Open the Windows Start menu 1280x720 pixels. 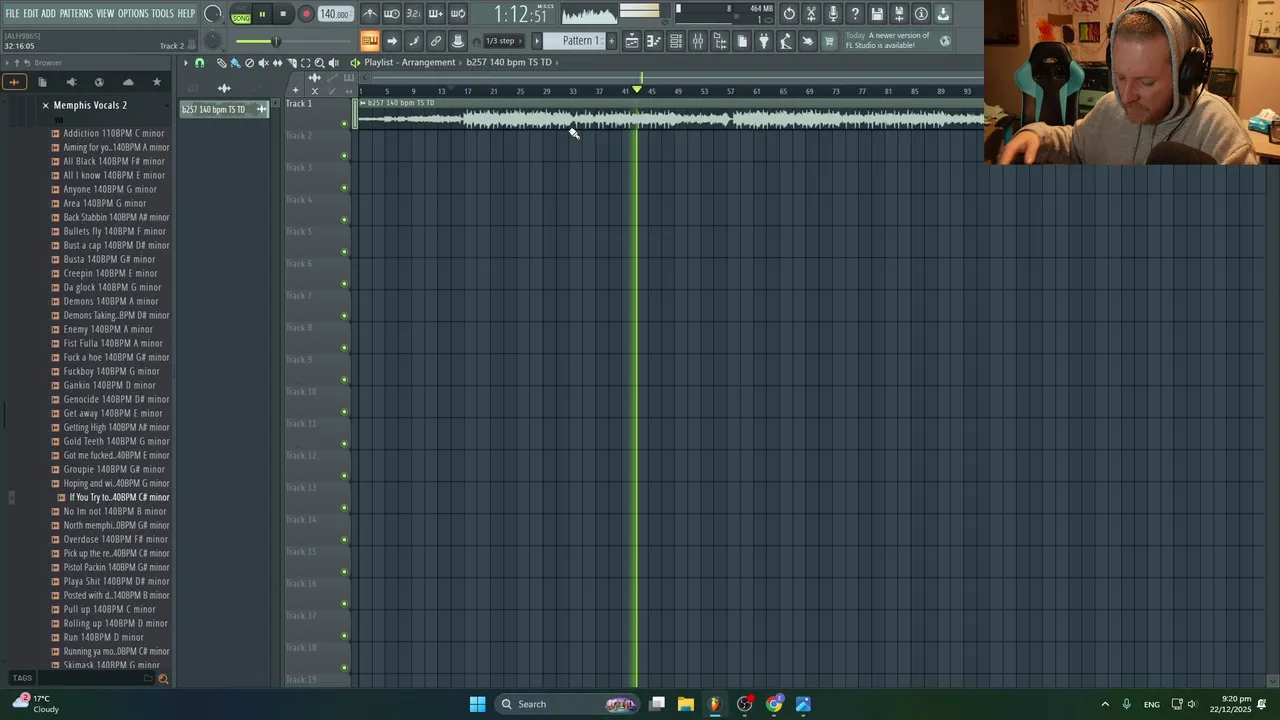pos(477,704)
